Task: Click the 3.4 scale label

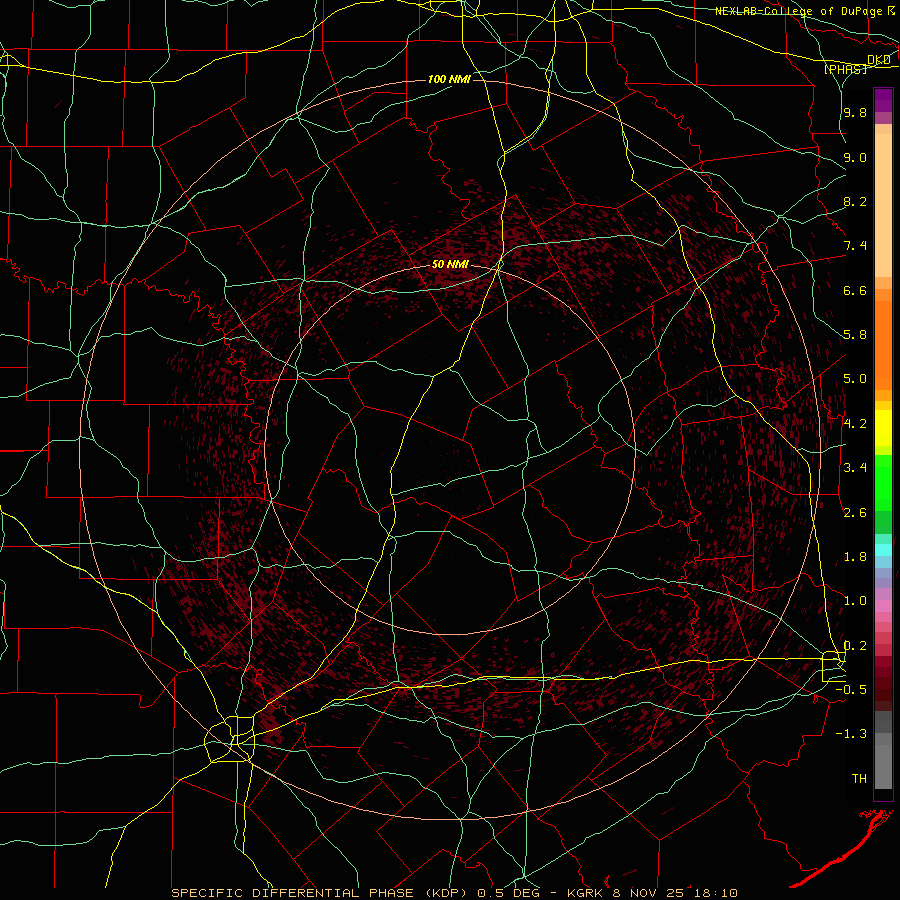Action: (x=855, y=468)
